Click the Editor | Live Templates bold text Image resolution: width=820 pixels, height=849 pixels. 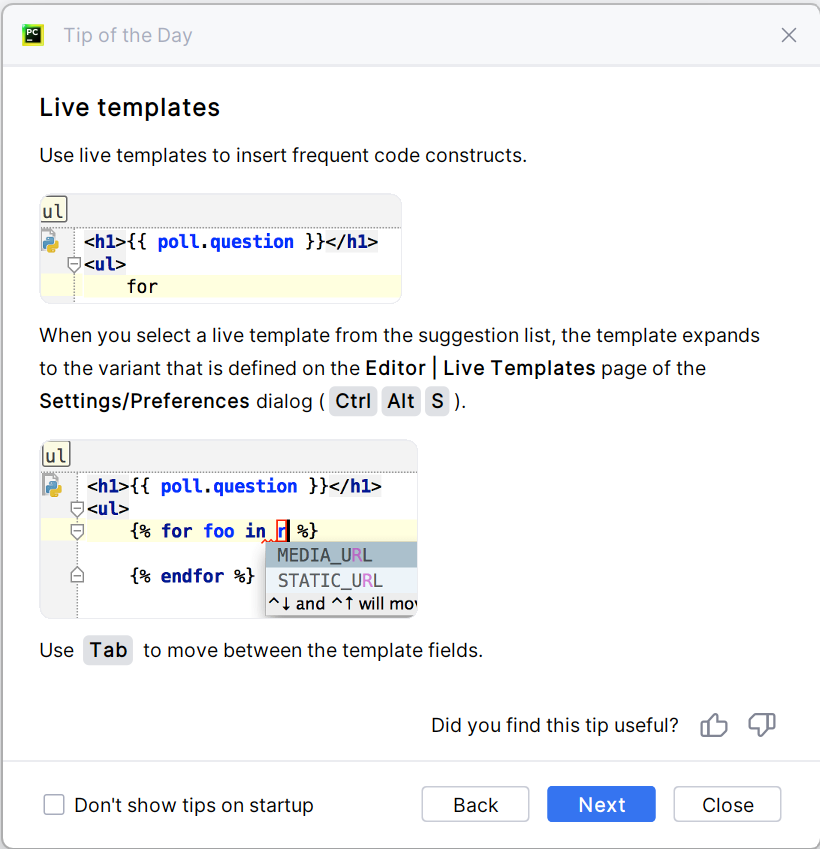coord(480,368)
